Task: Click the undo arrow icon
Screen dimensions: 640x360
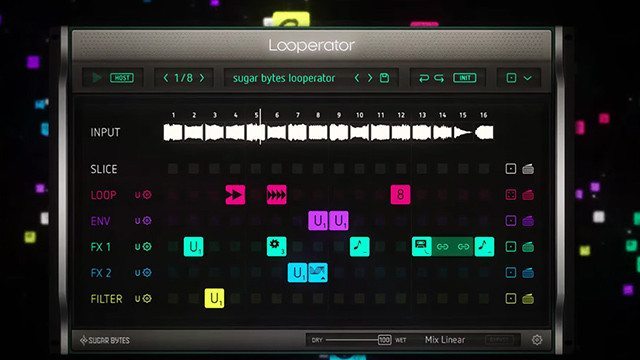Action: 424,78
